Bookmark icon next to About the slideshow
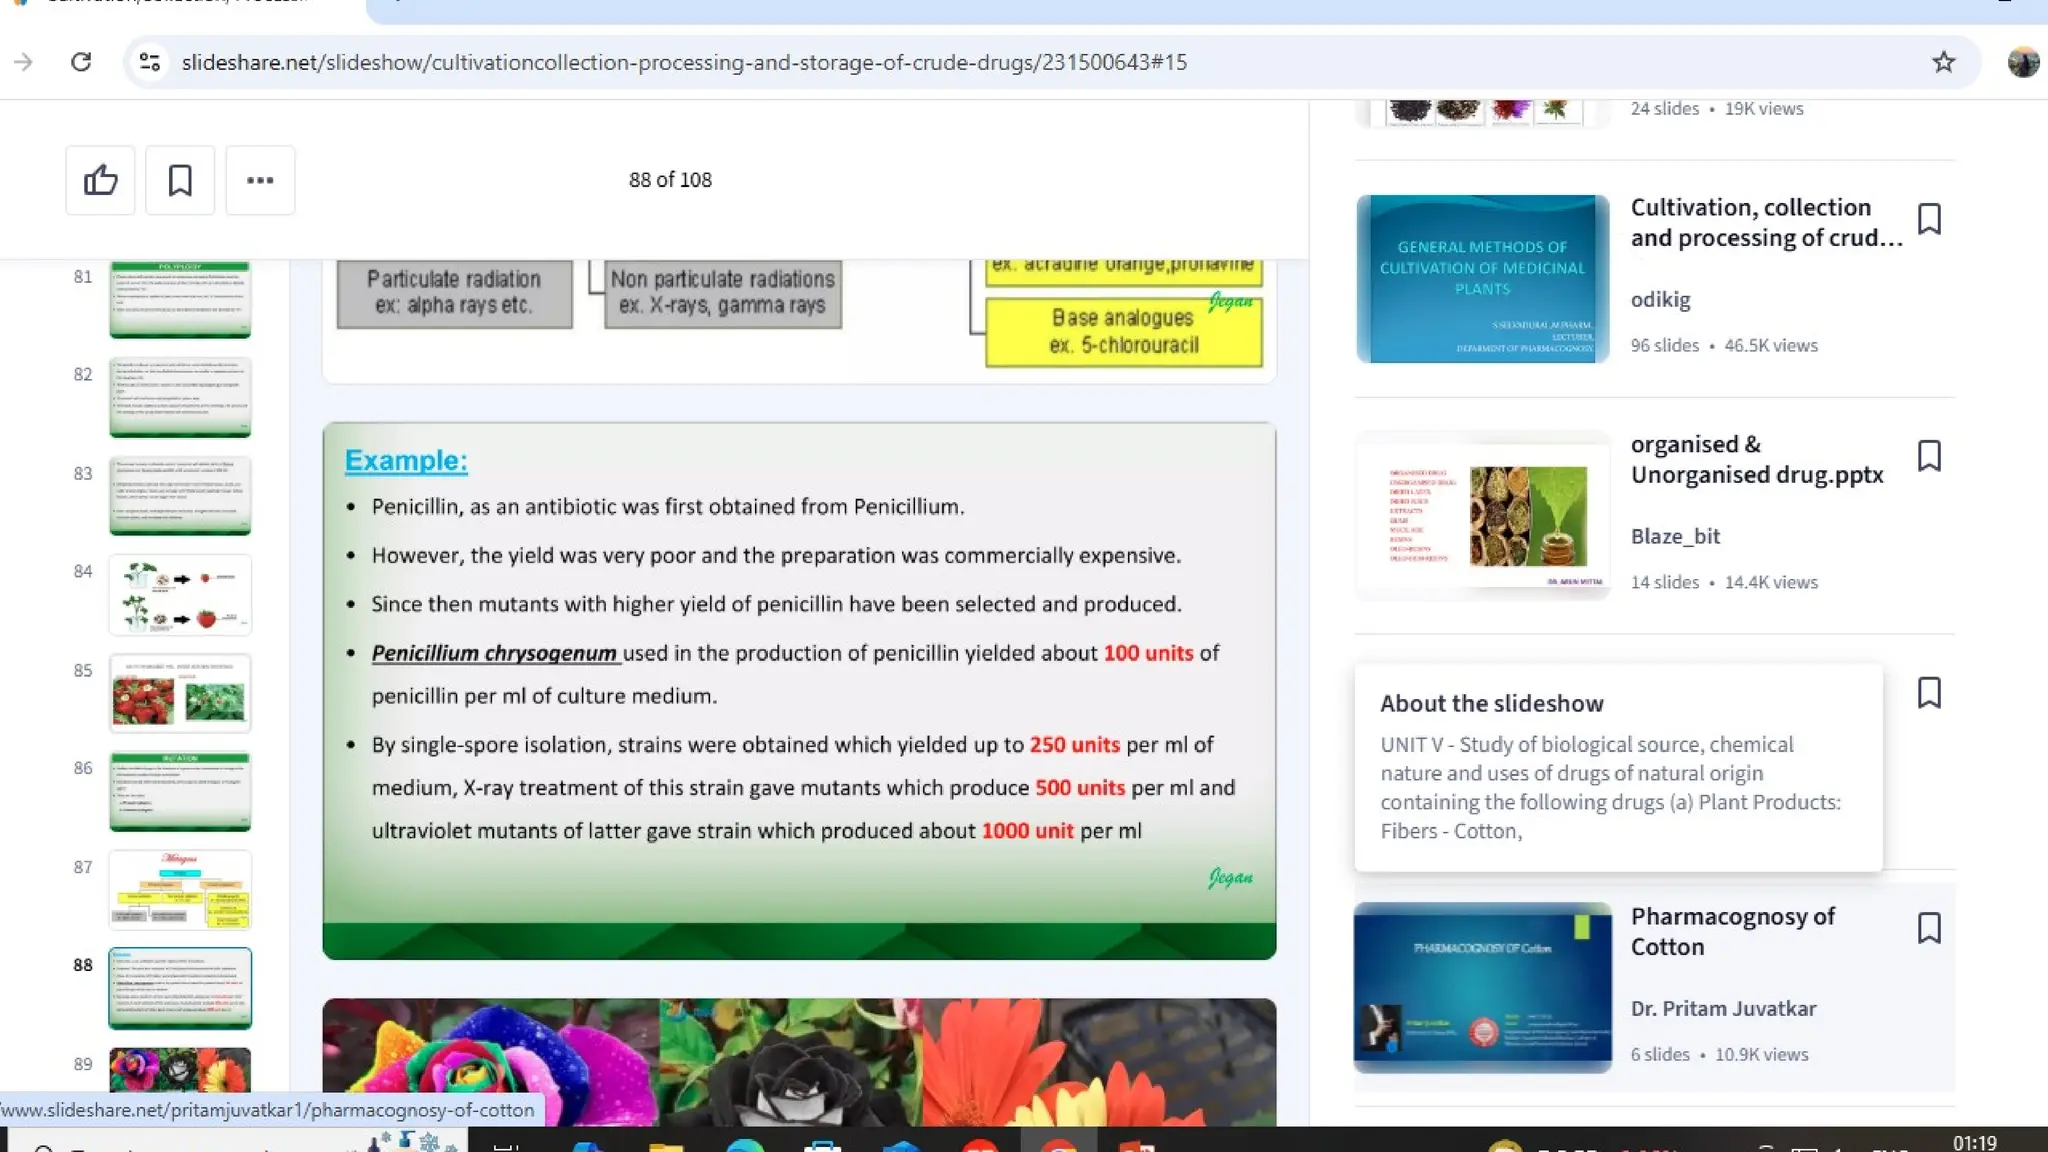The height and width of the screenshot is (1152, 2048). point(1929,693)
